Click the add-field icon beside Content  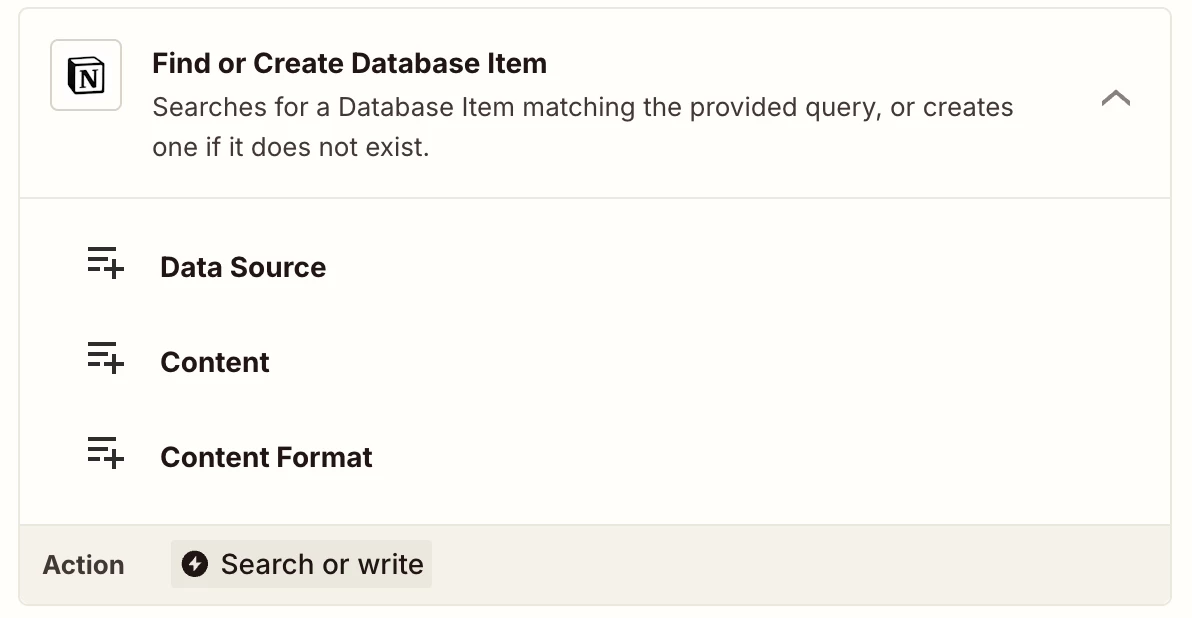pyautogui.click(x=105, y=359)
